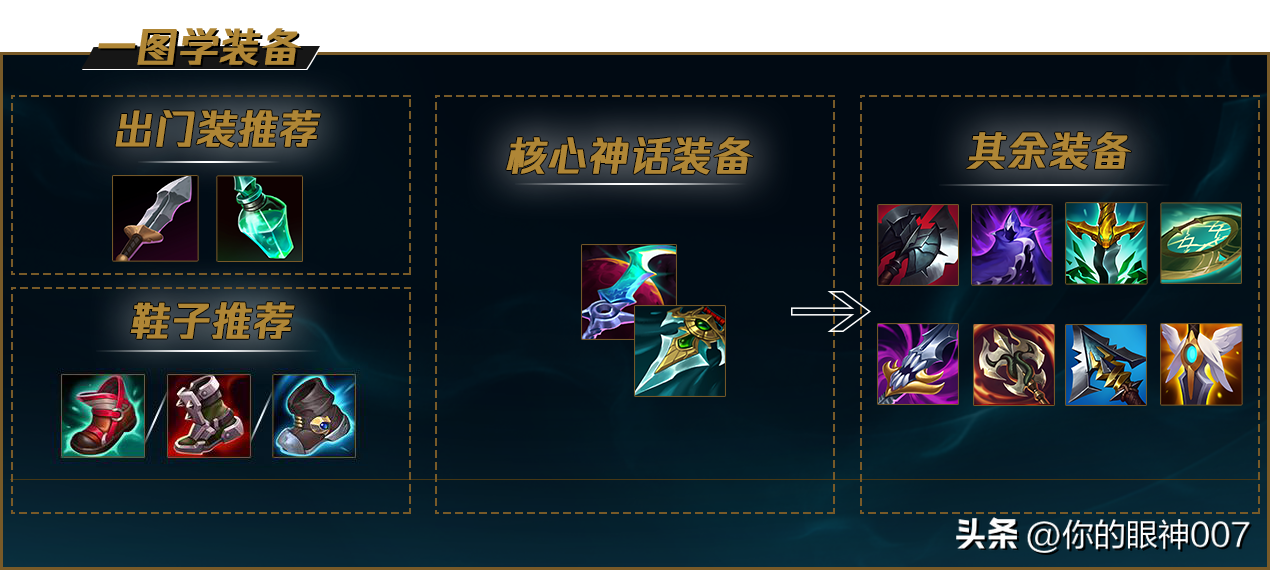Select the gold-and-teal claw mythic item icon
The height and width of the screenshot is (570, 1270).
(x=680, y=351)
